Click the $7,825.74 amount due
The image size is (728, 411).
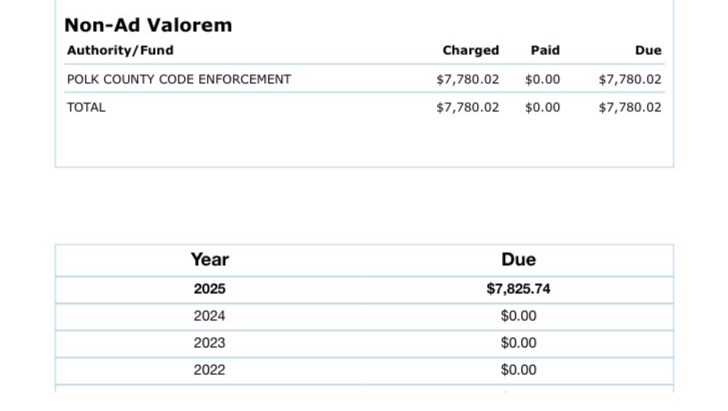tap(518, 289)
